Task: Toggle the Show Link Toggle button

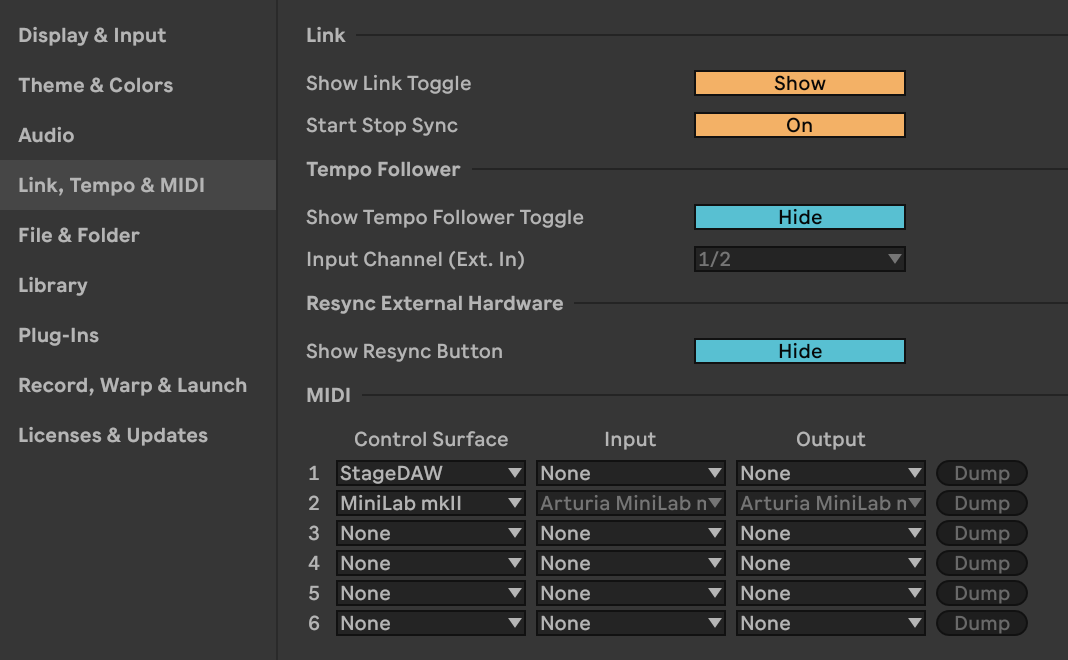Action: 800,83
